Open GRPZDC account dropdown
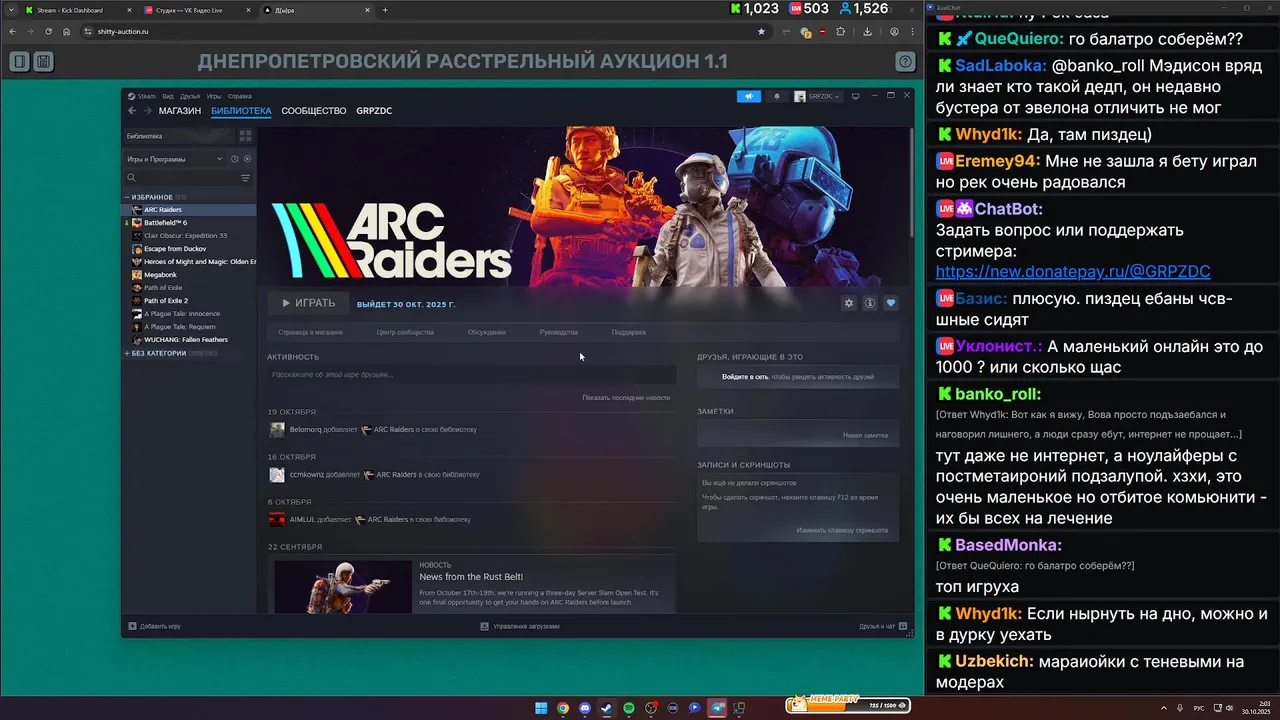Screen dimensions: 1280x720 tap(818, 96)
